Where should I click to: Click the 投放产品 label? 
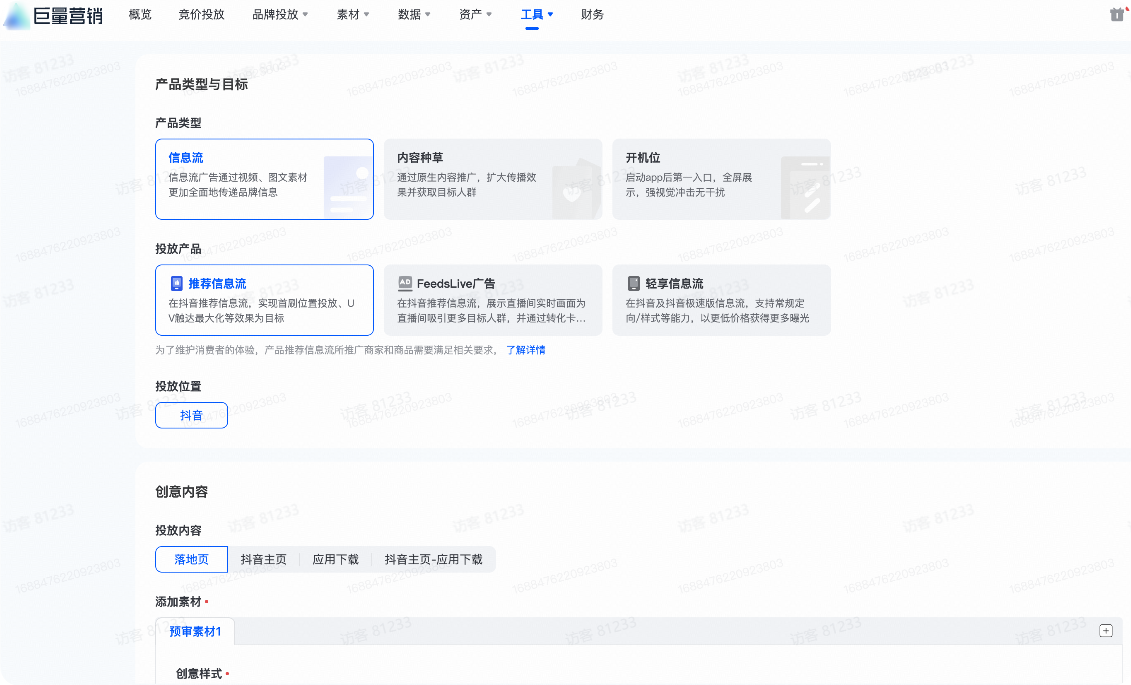click(x=178, y=249)
